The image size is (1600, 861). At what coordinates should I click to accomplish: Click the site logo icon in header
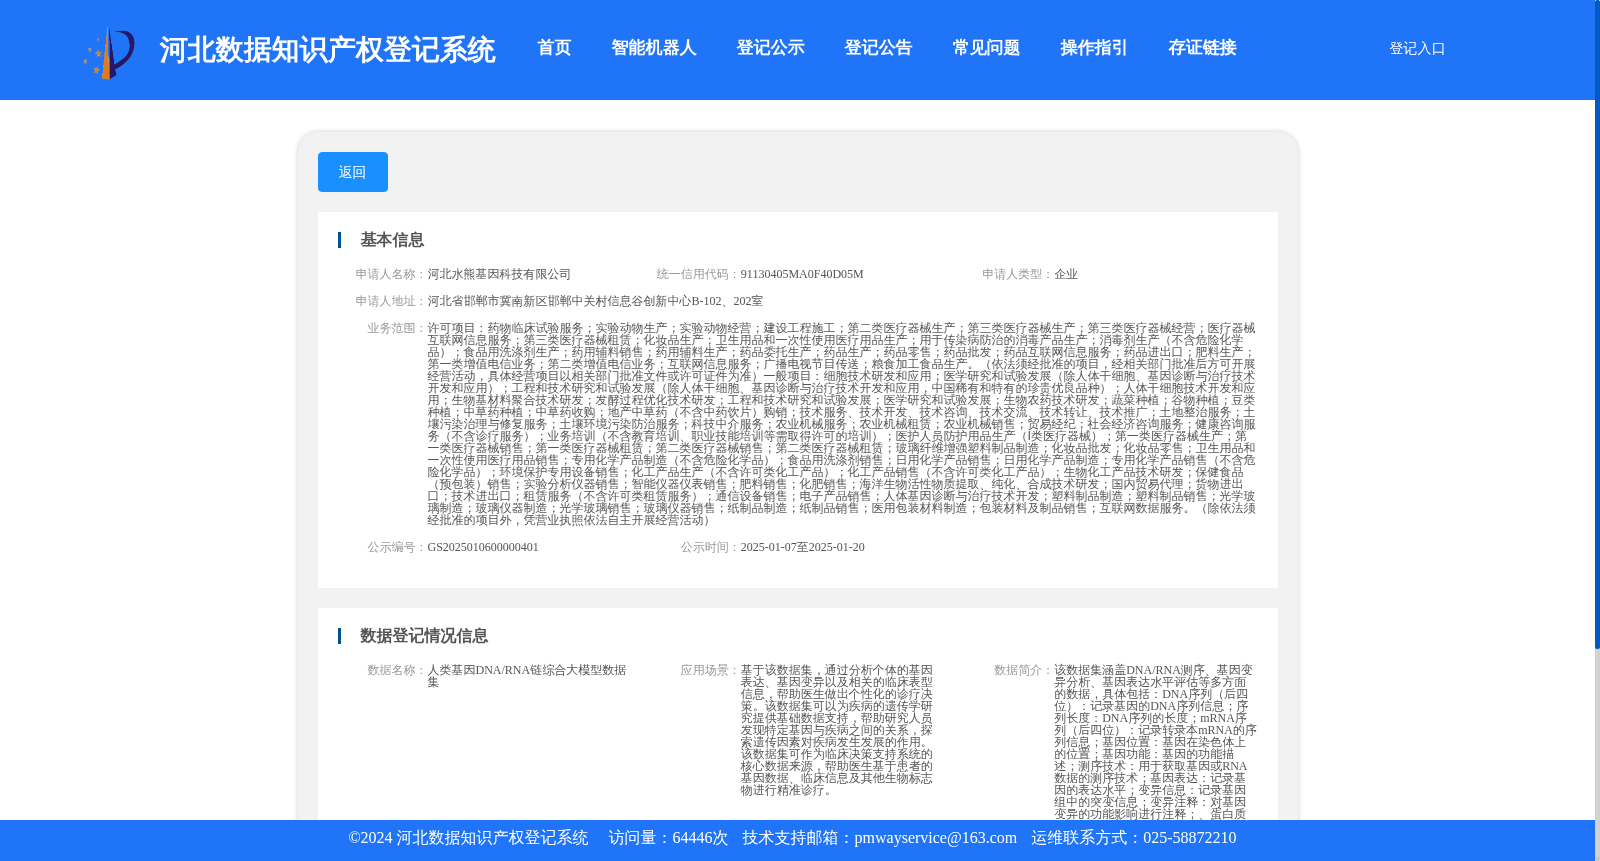coord(109,53)
